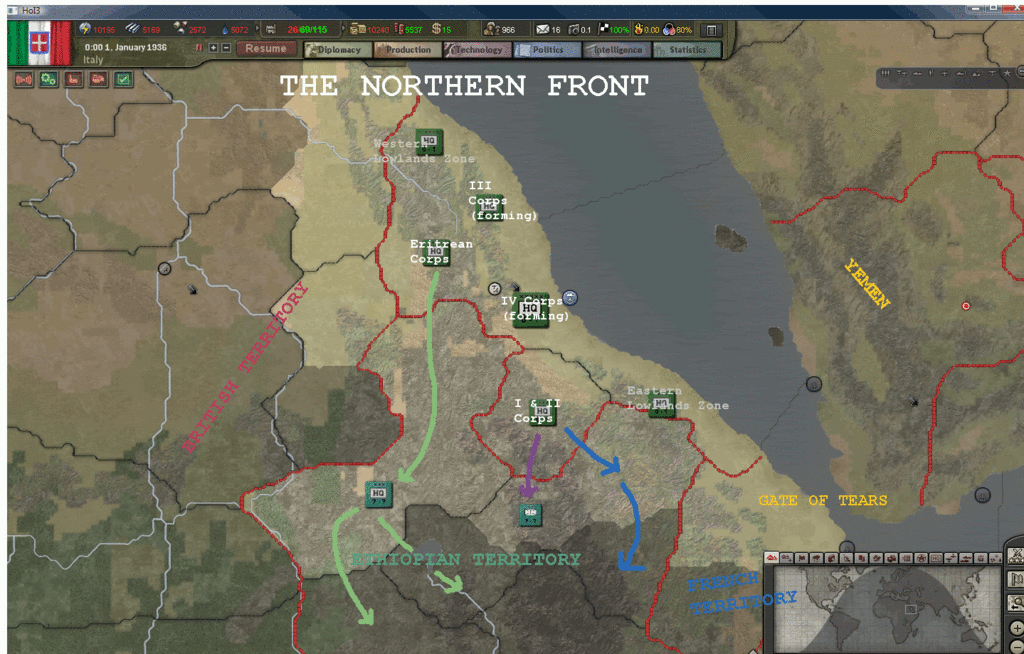1024x654 pixels.
Task: Click the Resume button
Action: 266,48
